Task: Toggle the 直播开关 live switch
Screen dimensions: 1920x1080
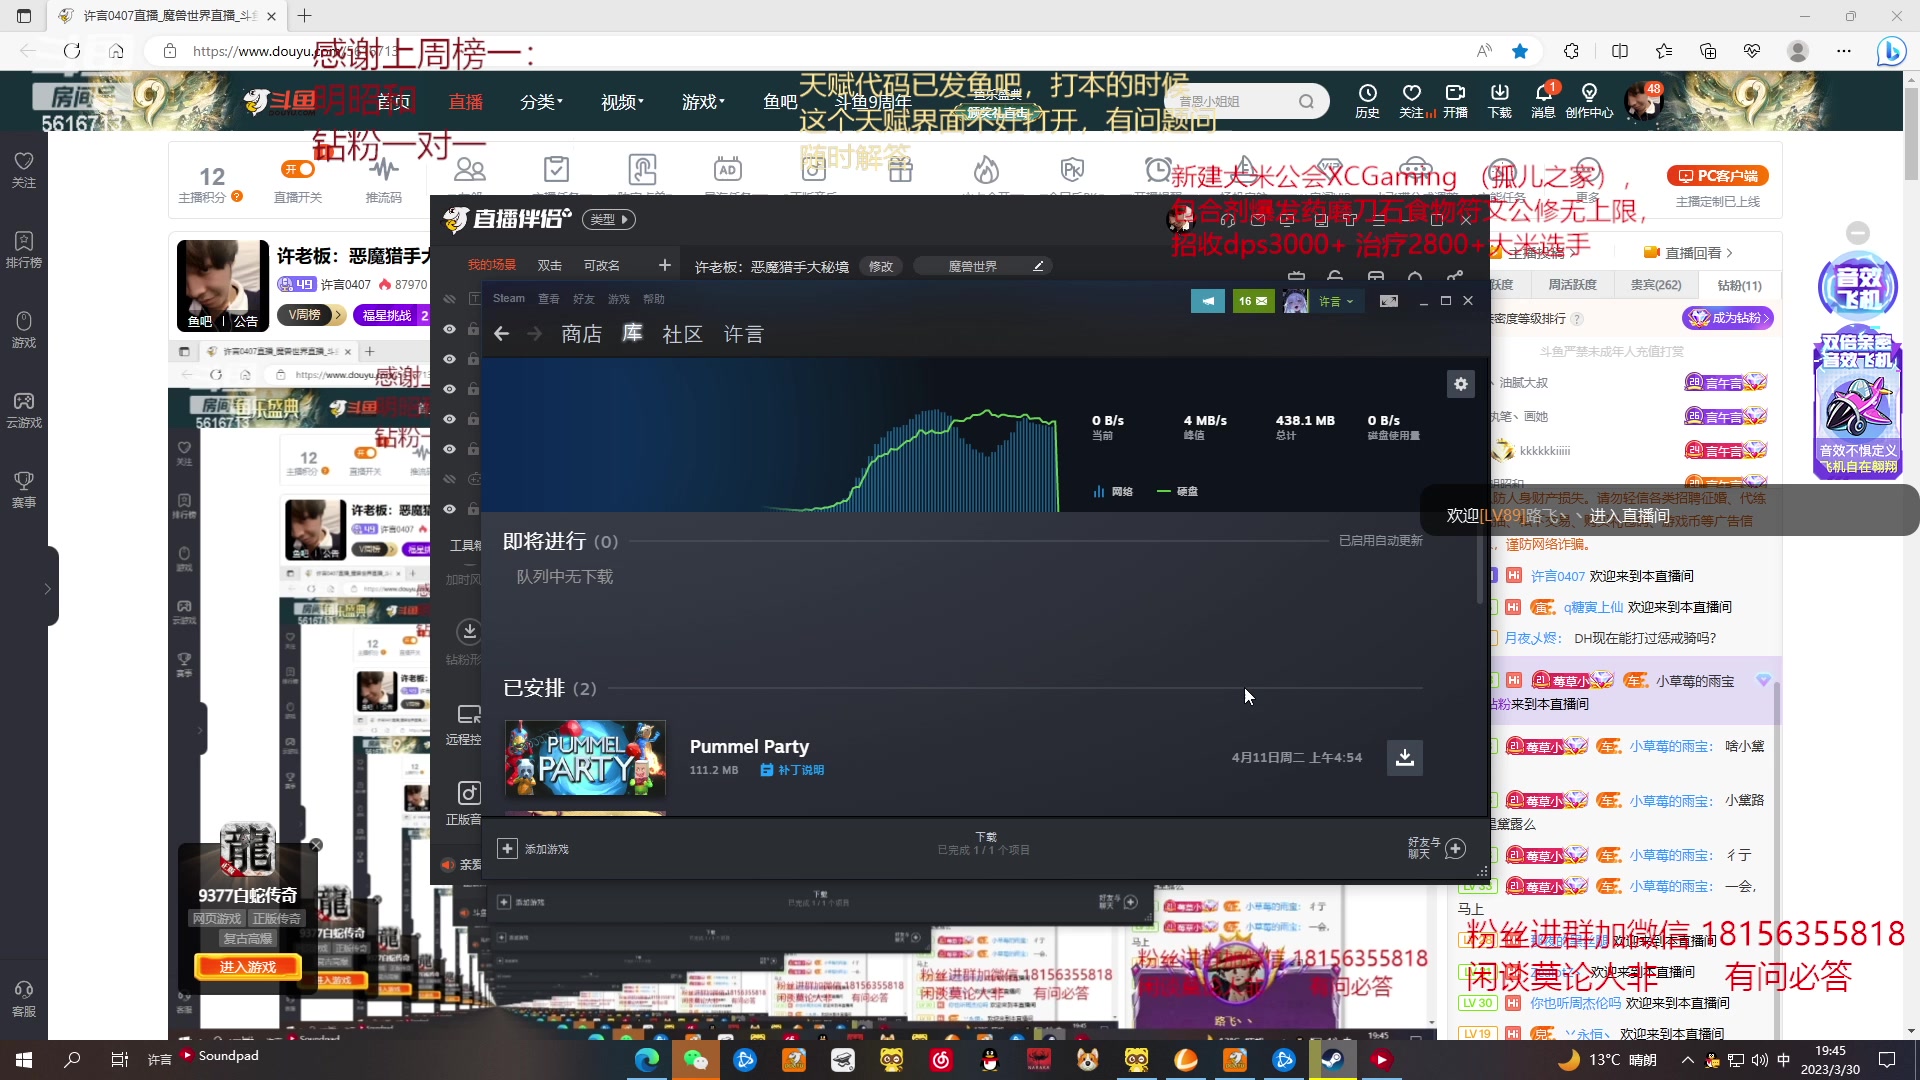Action: coord(298,169)
